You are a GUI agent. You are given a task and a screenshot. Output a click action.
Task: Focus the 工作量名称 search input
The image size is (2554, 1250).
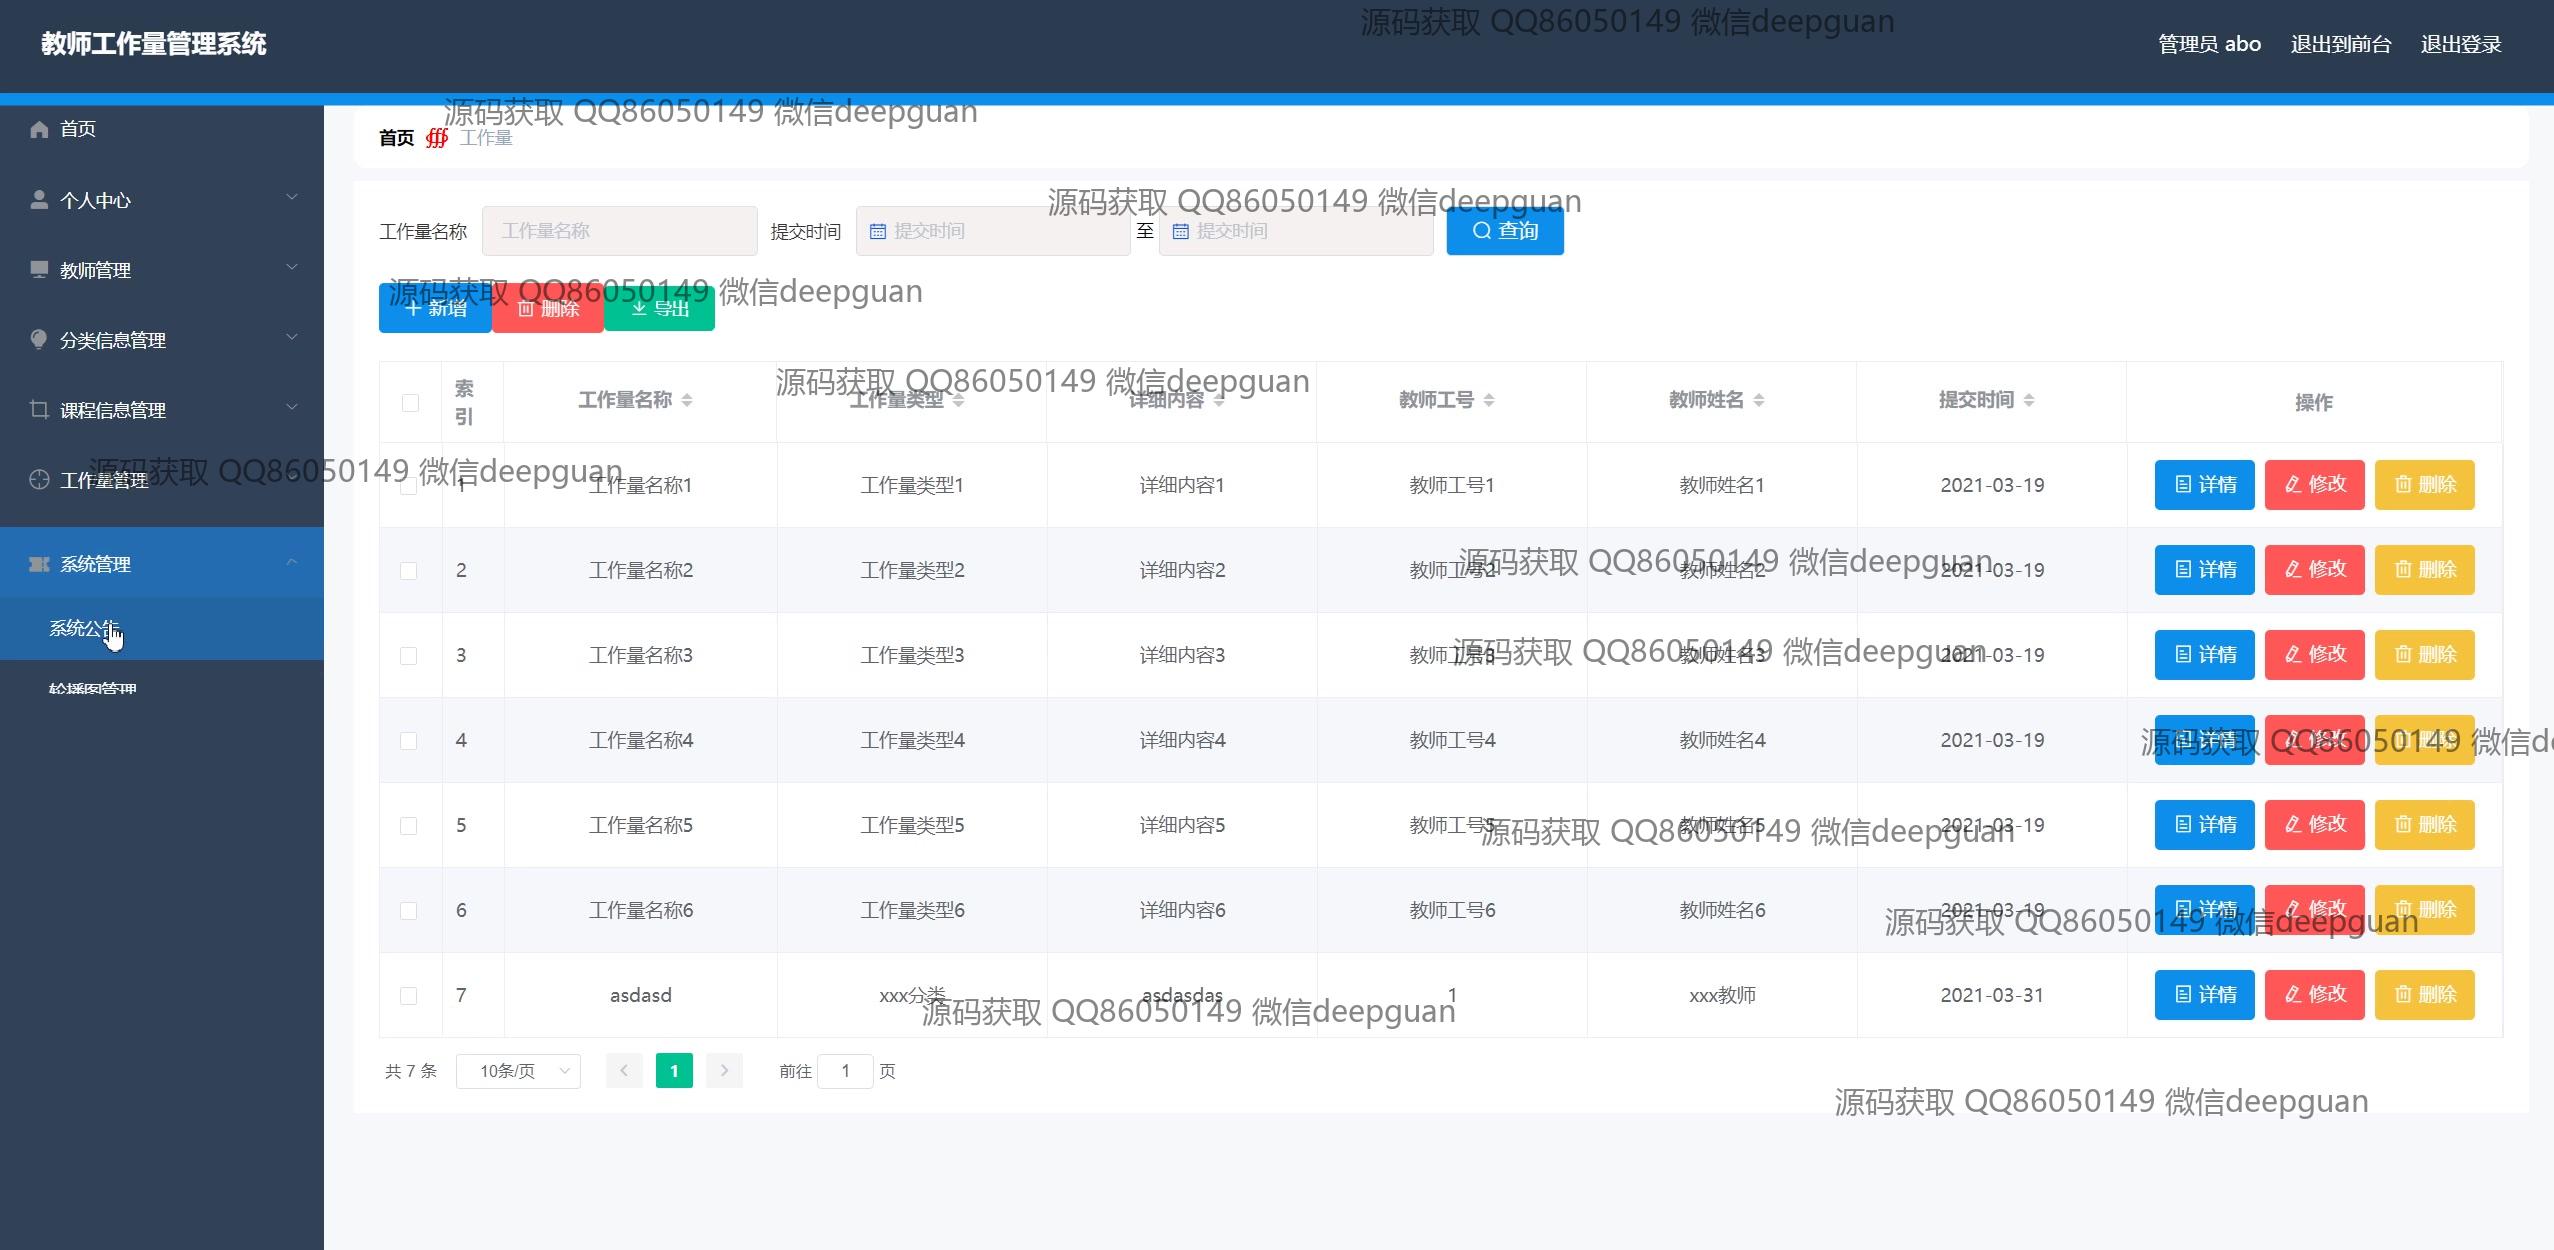pyautogui.click(x=620, y=231)
